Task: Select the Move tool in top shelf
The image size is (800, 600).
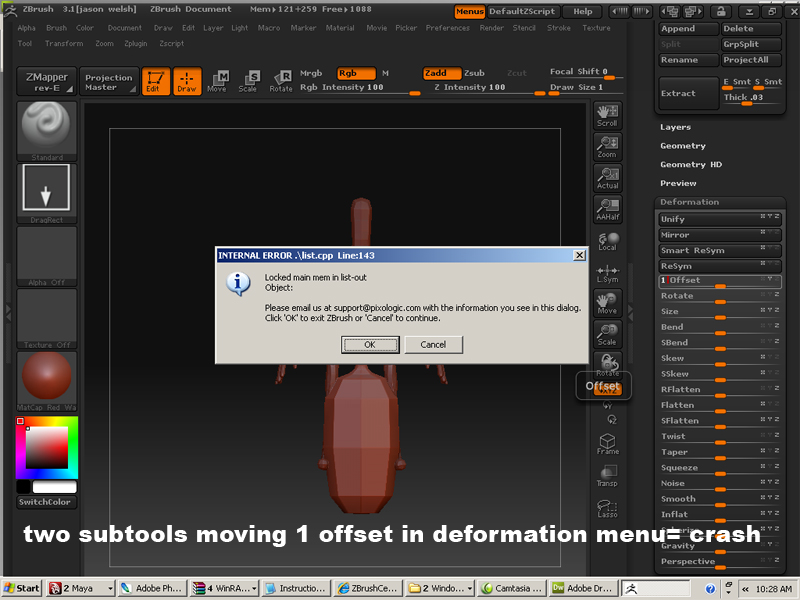Action: click(217, 81)
